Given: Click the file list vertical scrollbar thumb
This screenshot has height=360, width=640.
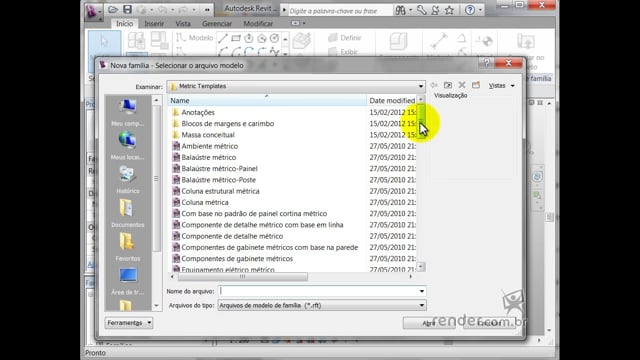Looking at the screenshot, I should tap(420, 121).
